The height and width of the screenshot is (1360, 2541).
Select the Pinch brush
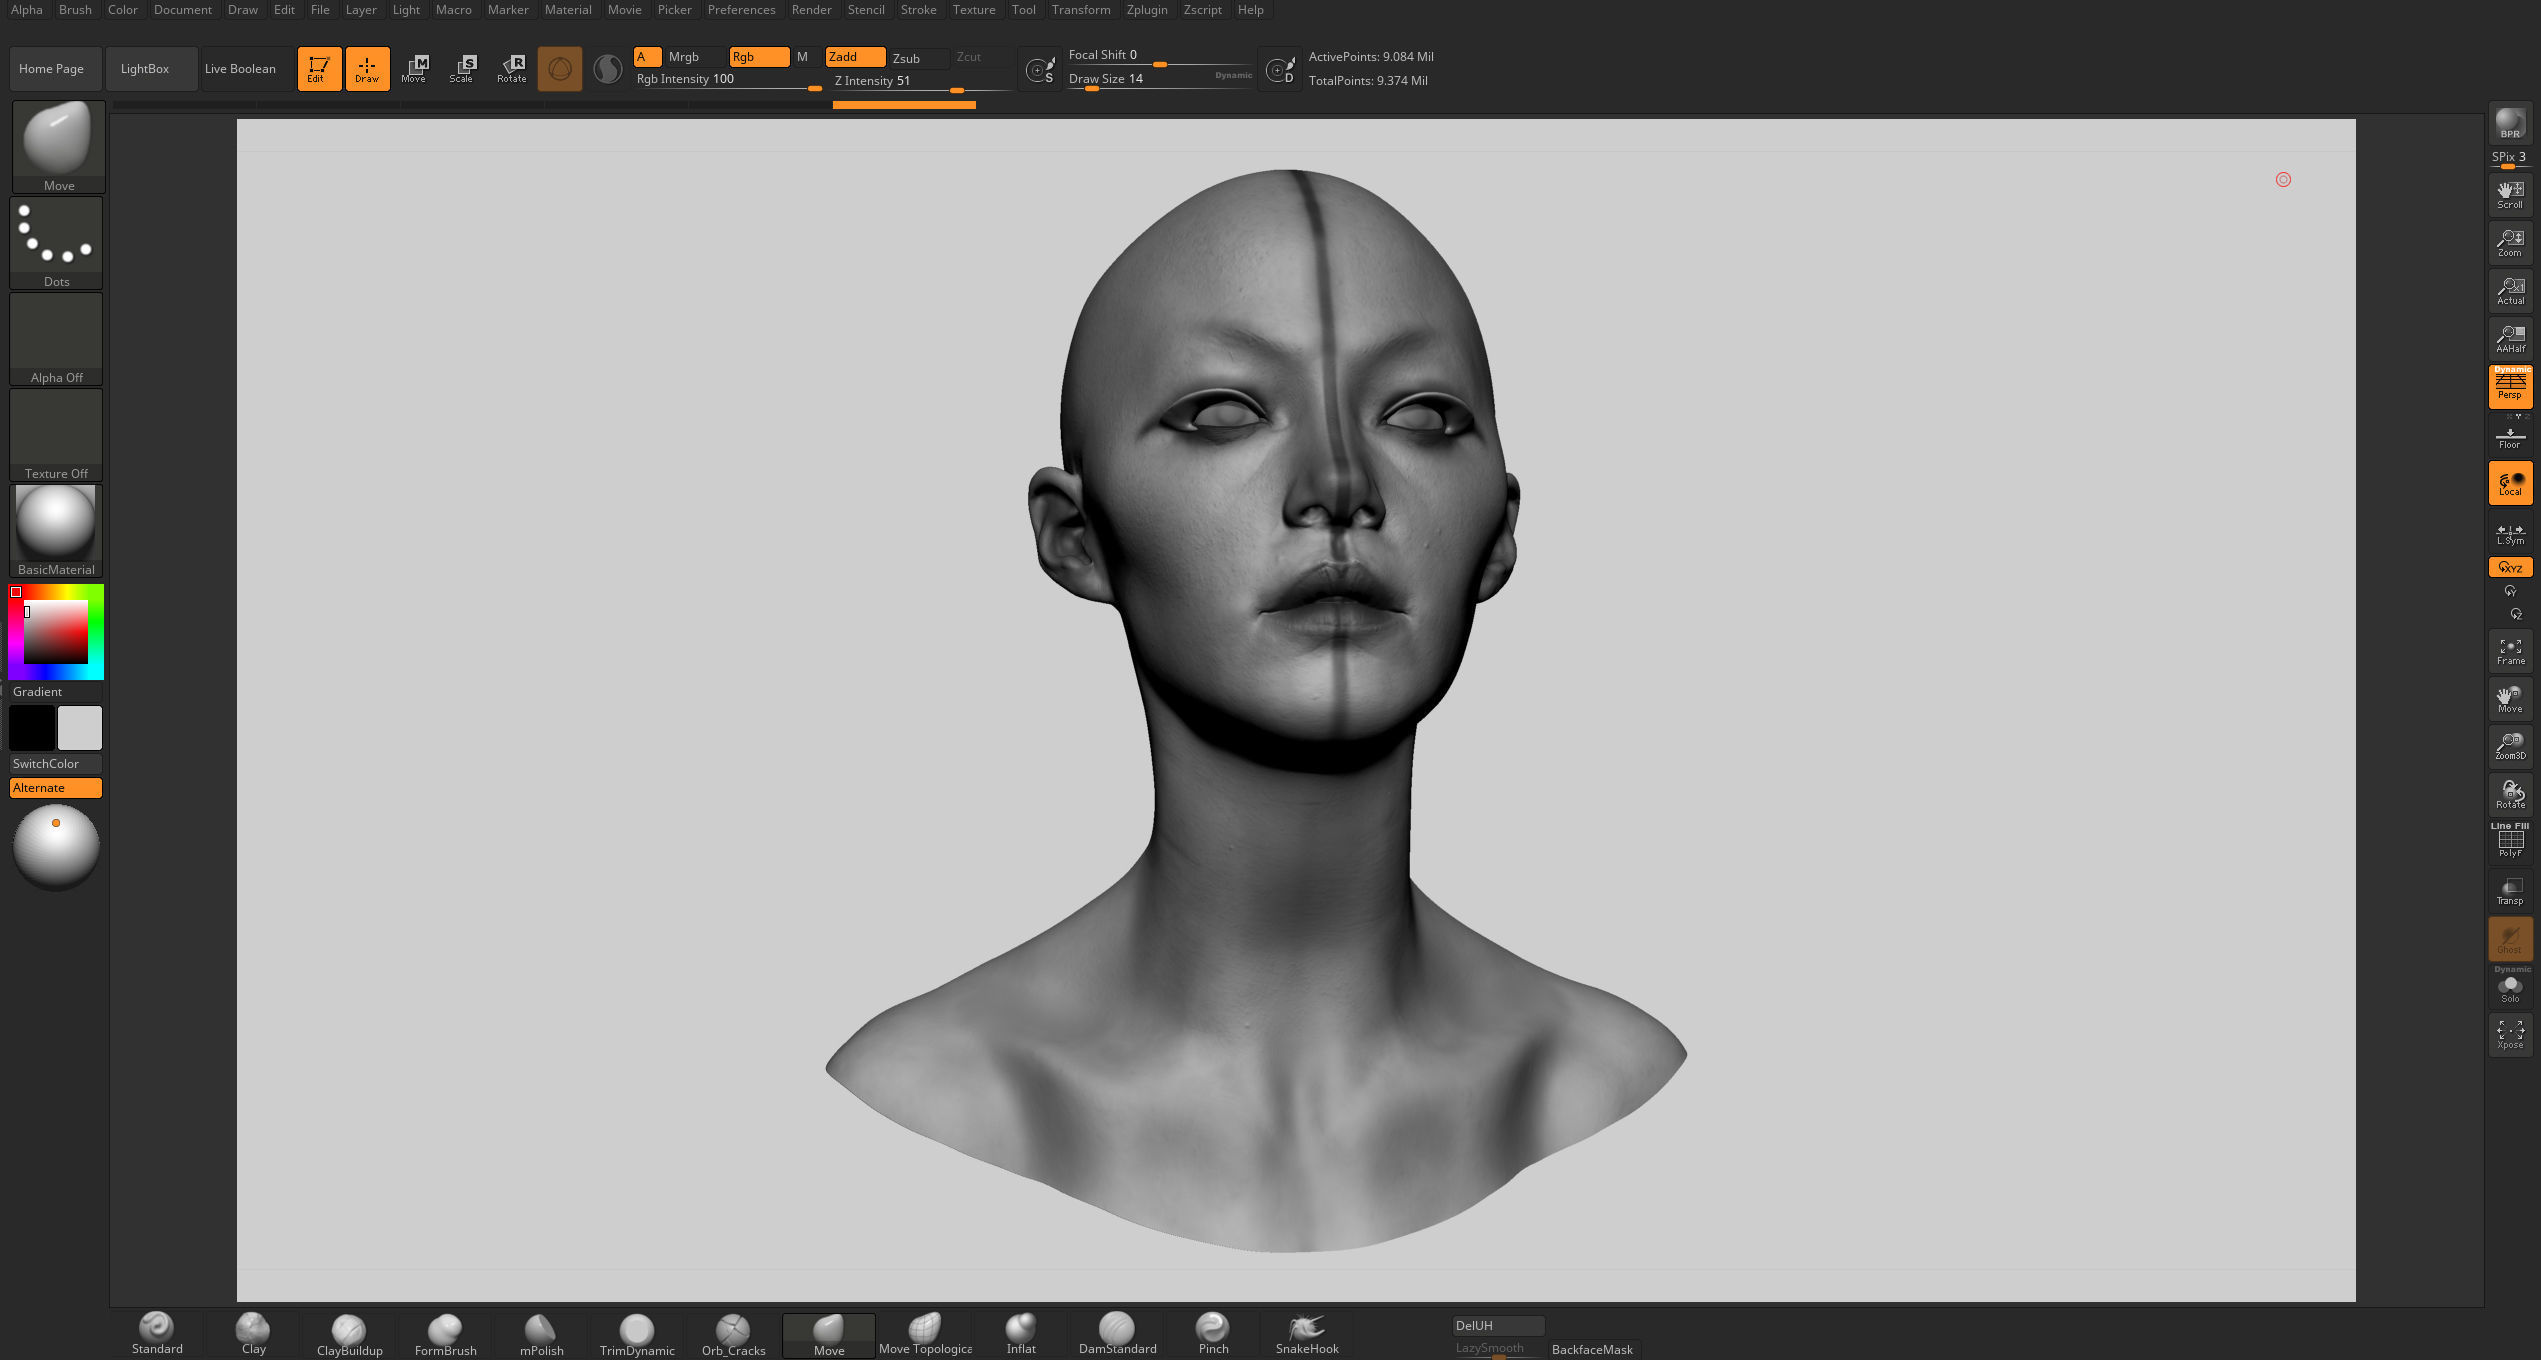(1213, 1334)
